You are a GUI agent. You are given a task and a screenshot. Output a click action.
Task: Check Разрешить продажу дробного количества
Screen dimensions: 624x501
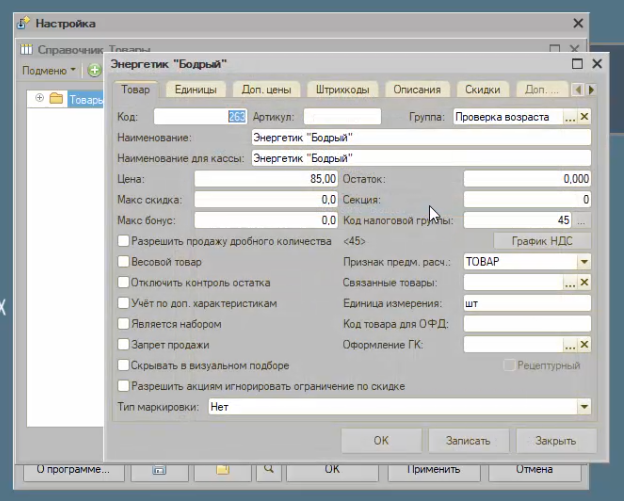(x=123, y=241)
